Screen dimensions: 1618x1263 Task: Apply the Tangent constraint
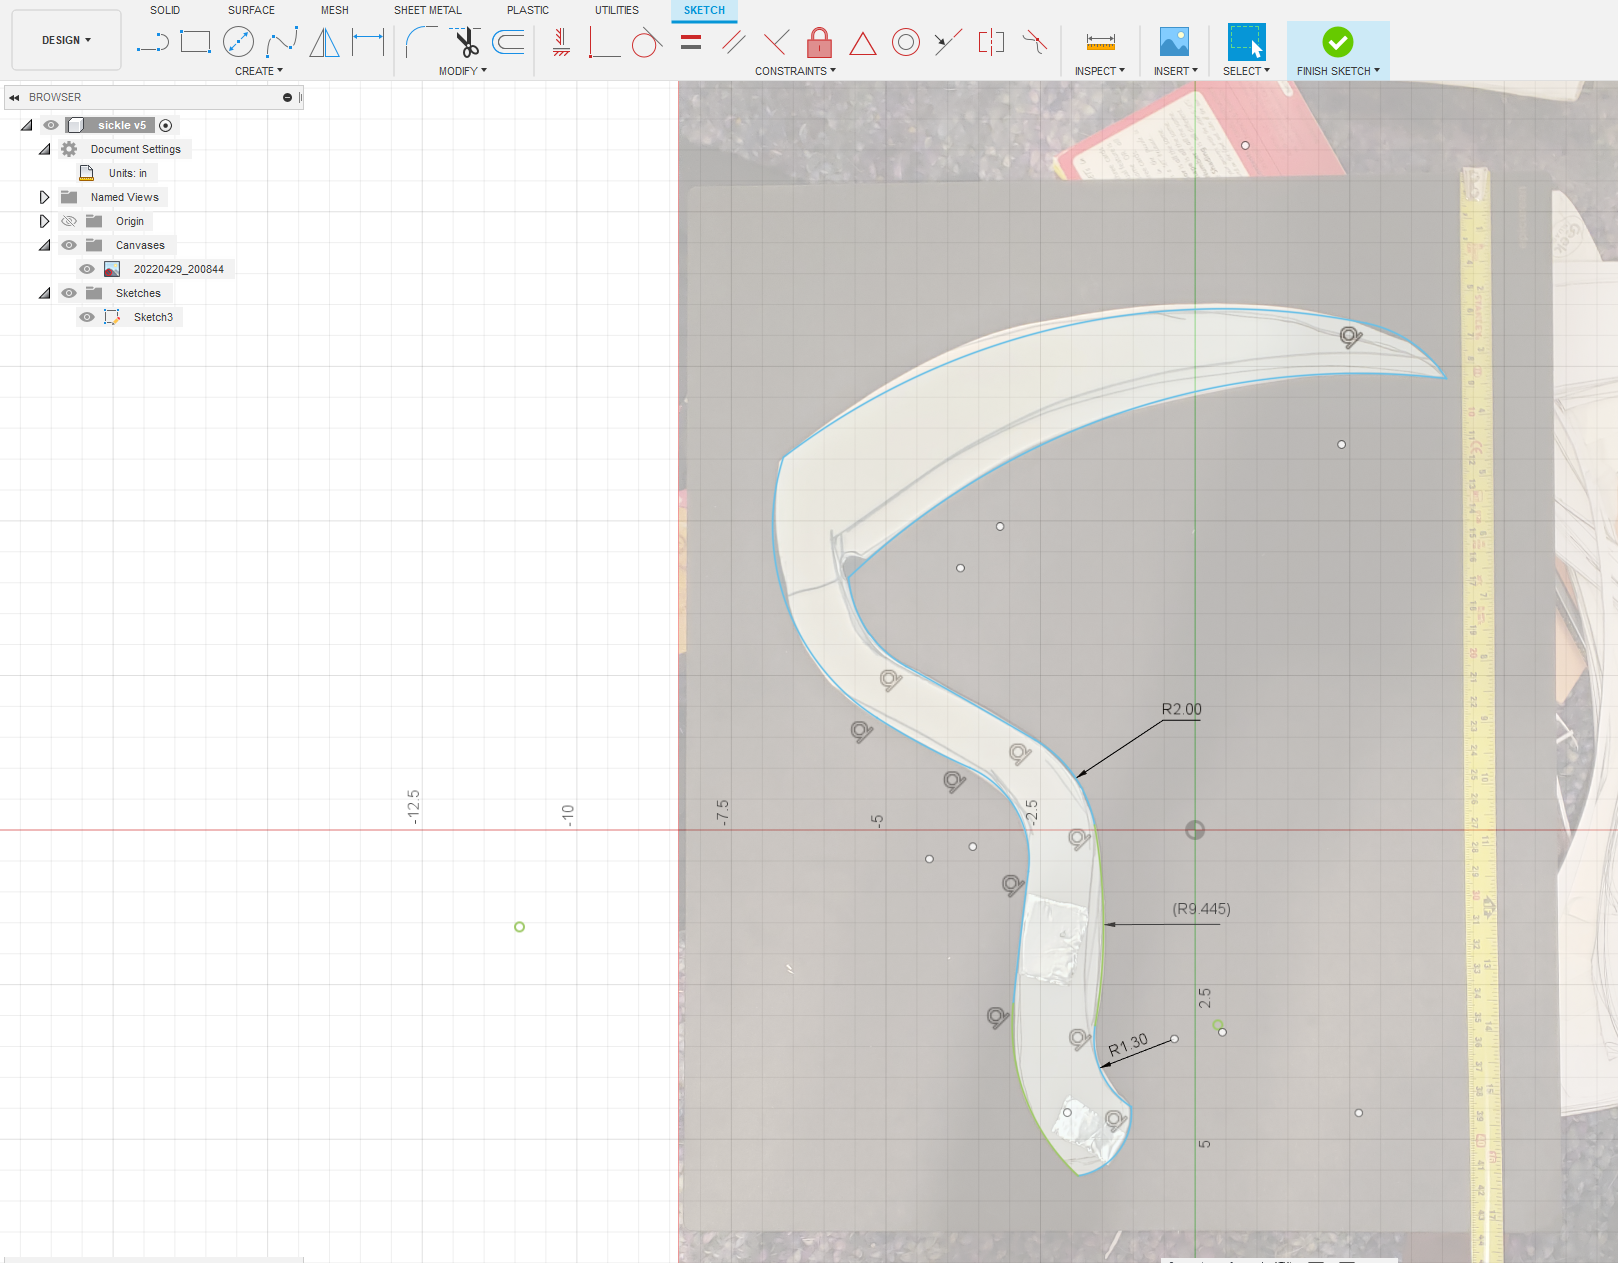646,43
